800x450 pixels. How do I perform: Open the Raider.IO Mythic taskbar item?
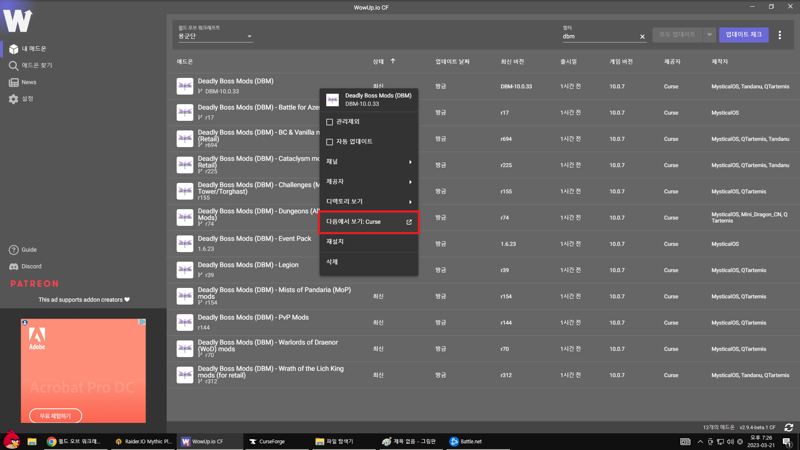pyautogui.click(x=143, y=442)
